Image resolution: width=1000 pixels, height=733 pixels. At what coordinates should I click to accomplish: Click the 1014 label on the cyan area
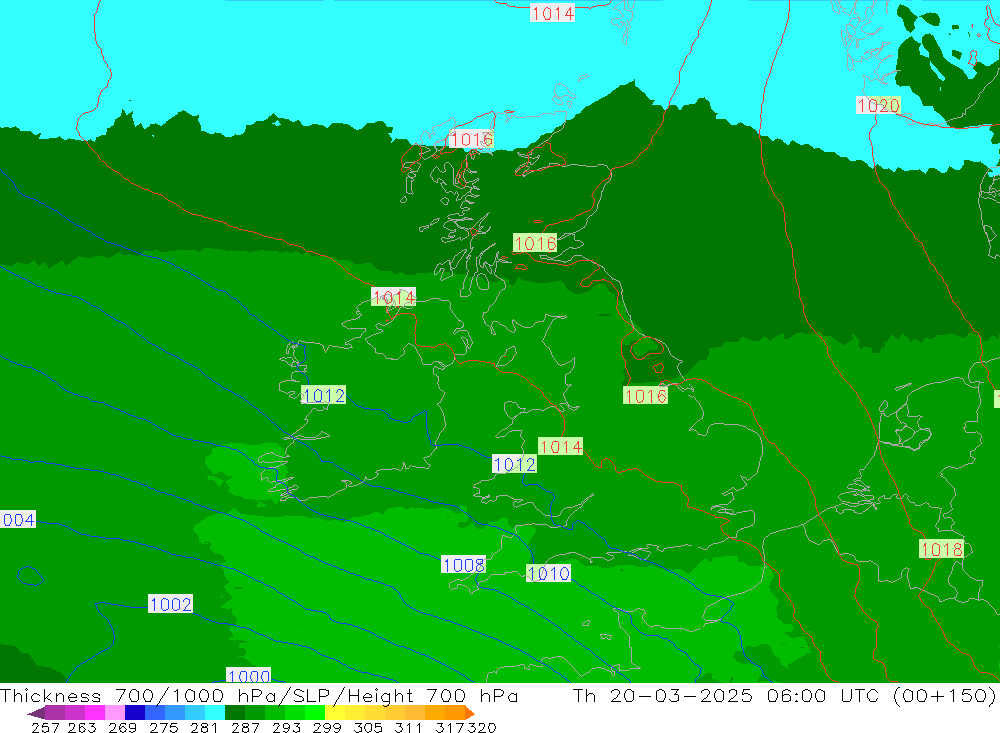[x=552, y=13]
